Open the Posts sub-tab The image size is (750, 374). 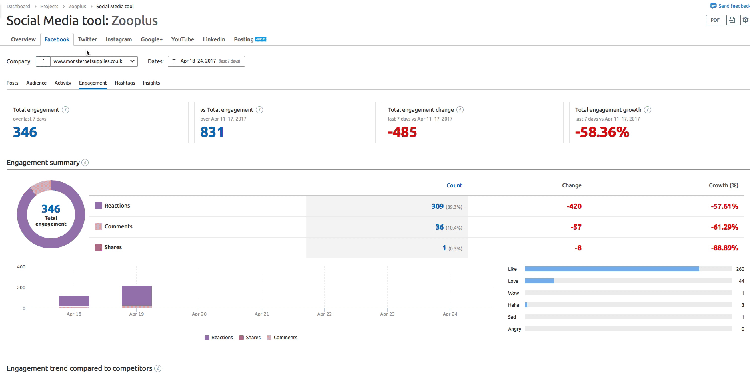pyautogui.click(x=12, y=83)
